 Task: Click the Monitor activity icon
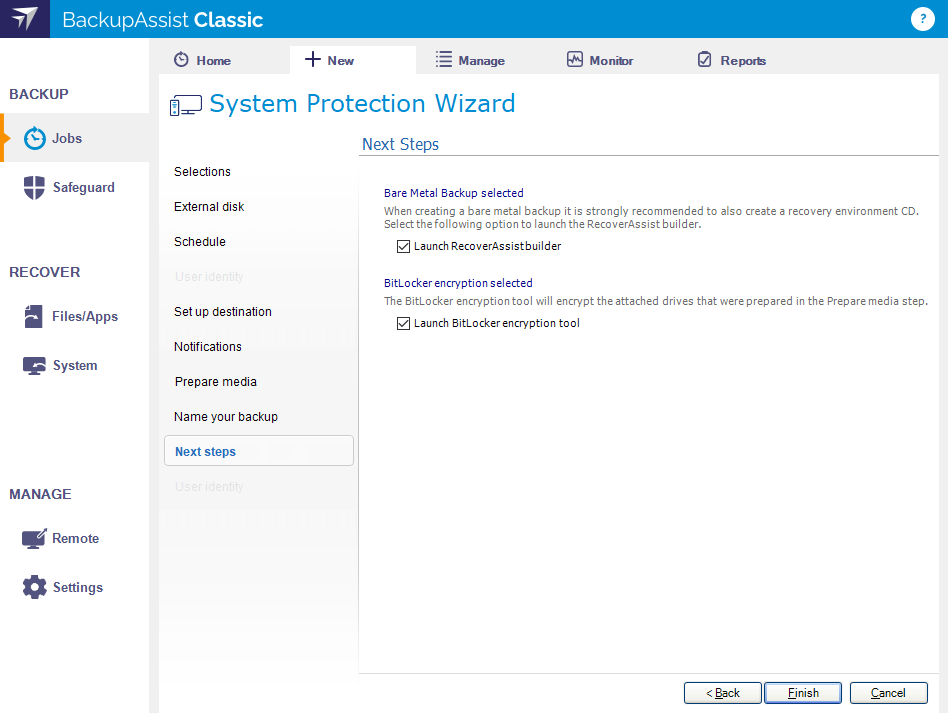tap(574, 59)
